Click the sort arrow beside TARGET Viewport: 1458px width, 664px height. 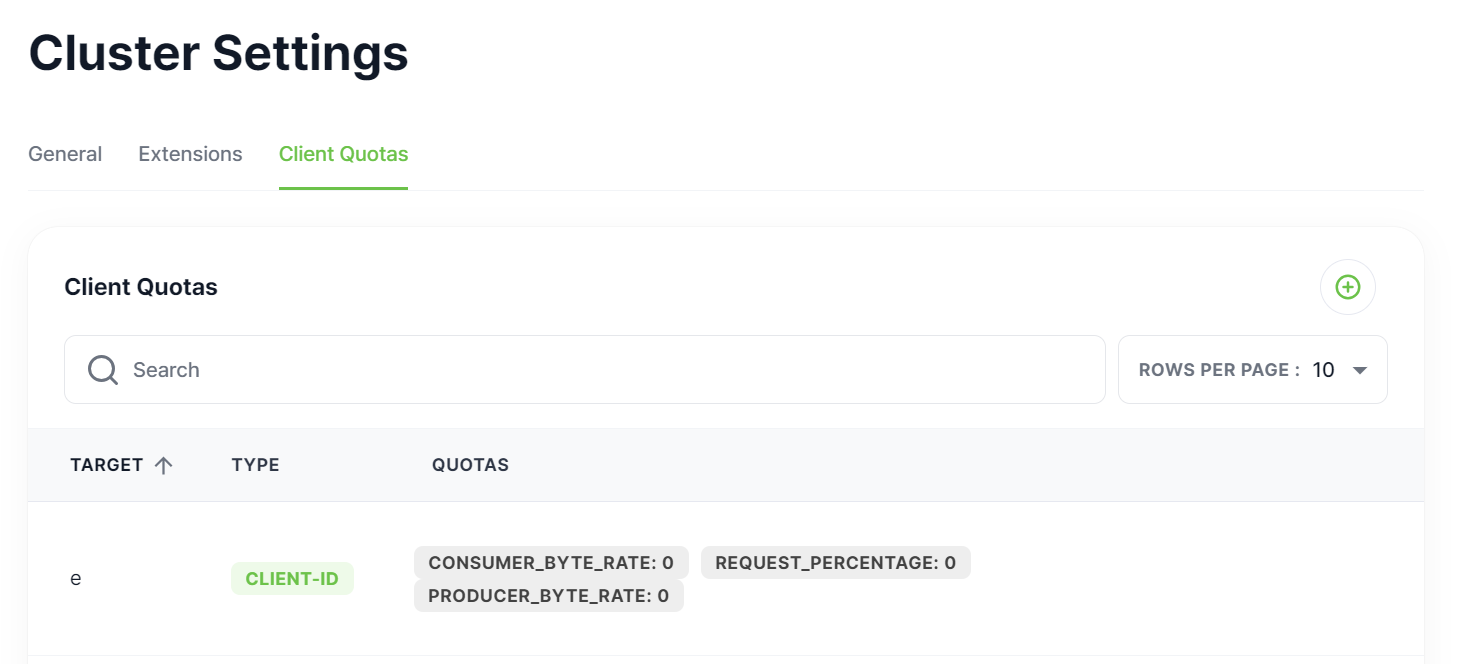[164, 465]
